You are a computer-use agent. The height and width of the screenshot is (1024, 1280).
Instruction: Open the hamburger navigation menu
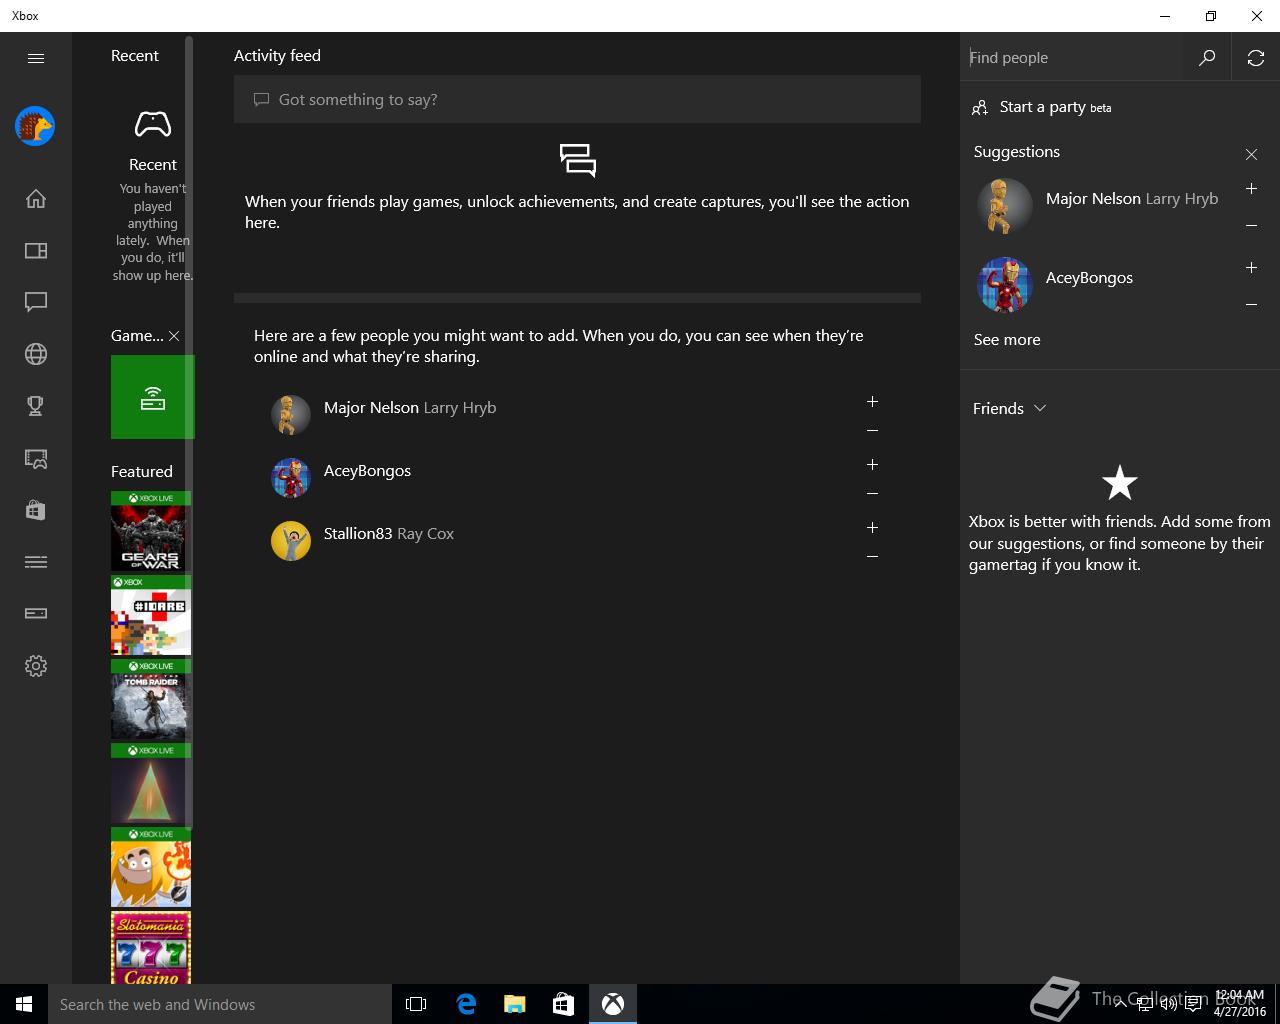click(x=36, y=58)
